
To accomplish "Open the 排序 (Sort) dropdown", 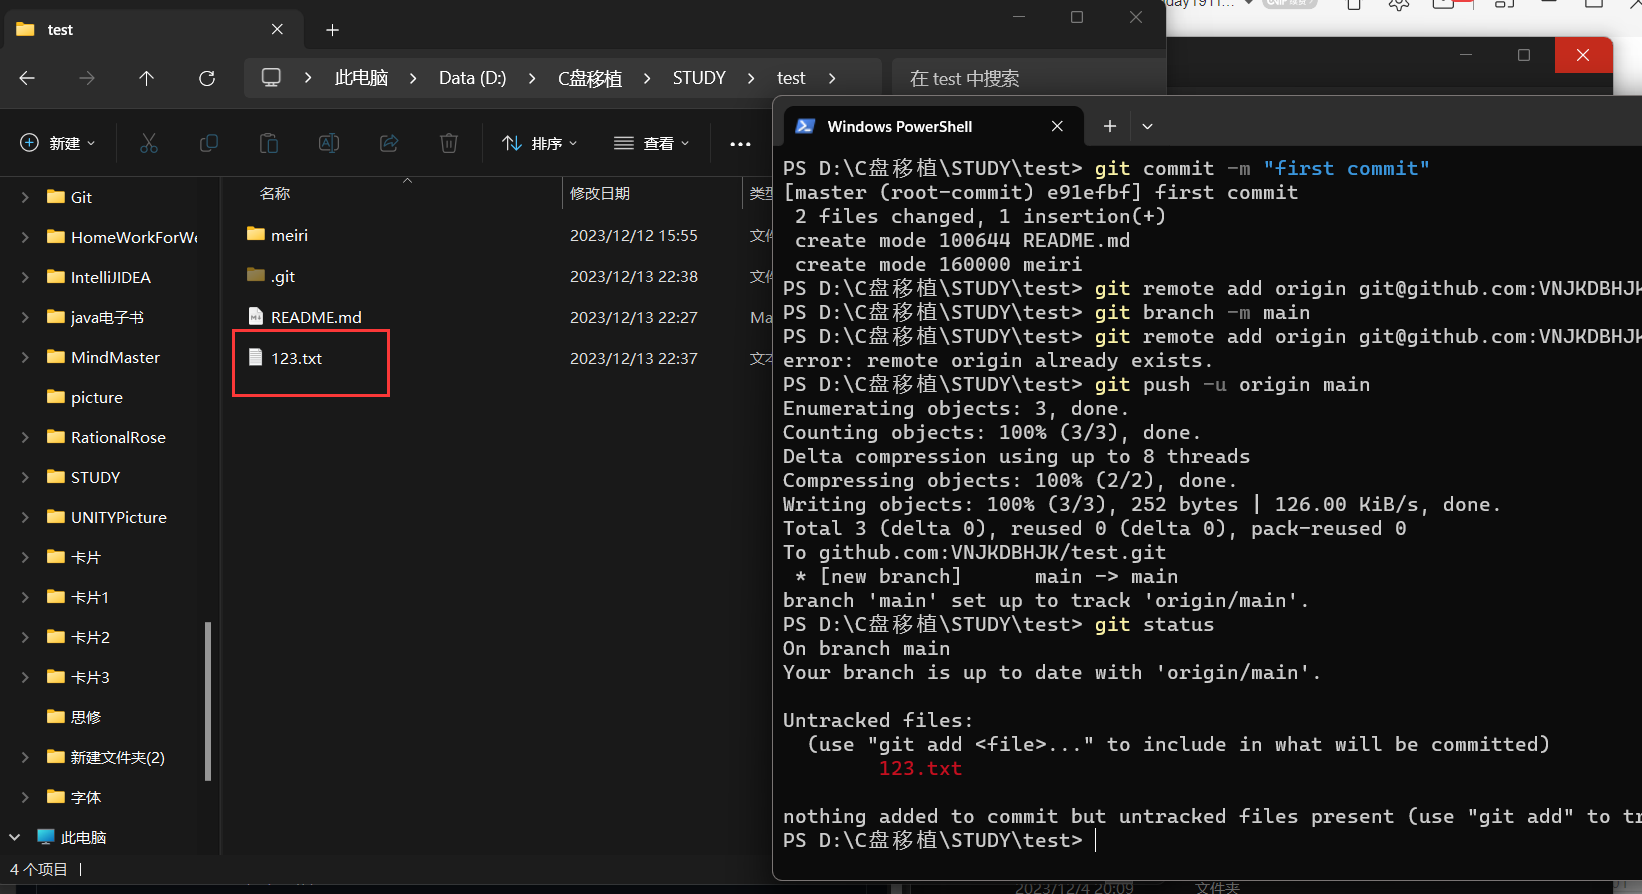I will [x=540, y=143].
